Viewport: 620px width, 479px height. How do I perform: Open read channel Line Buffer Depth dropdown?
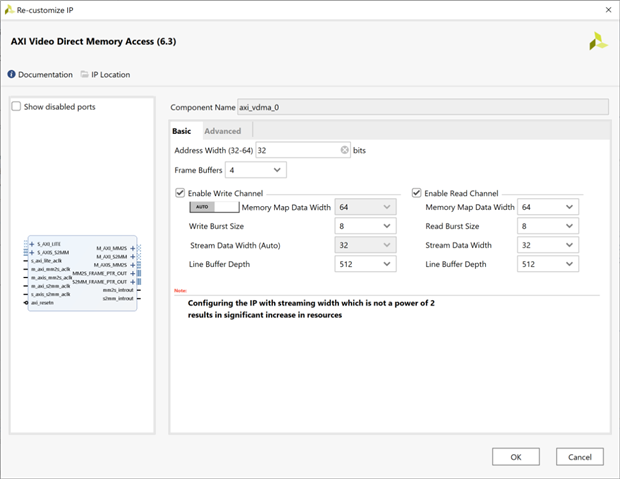547,264
